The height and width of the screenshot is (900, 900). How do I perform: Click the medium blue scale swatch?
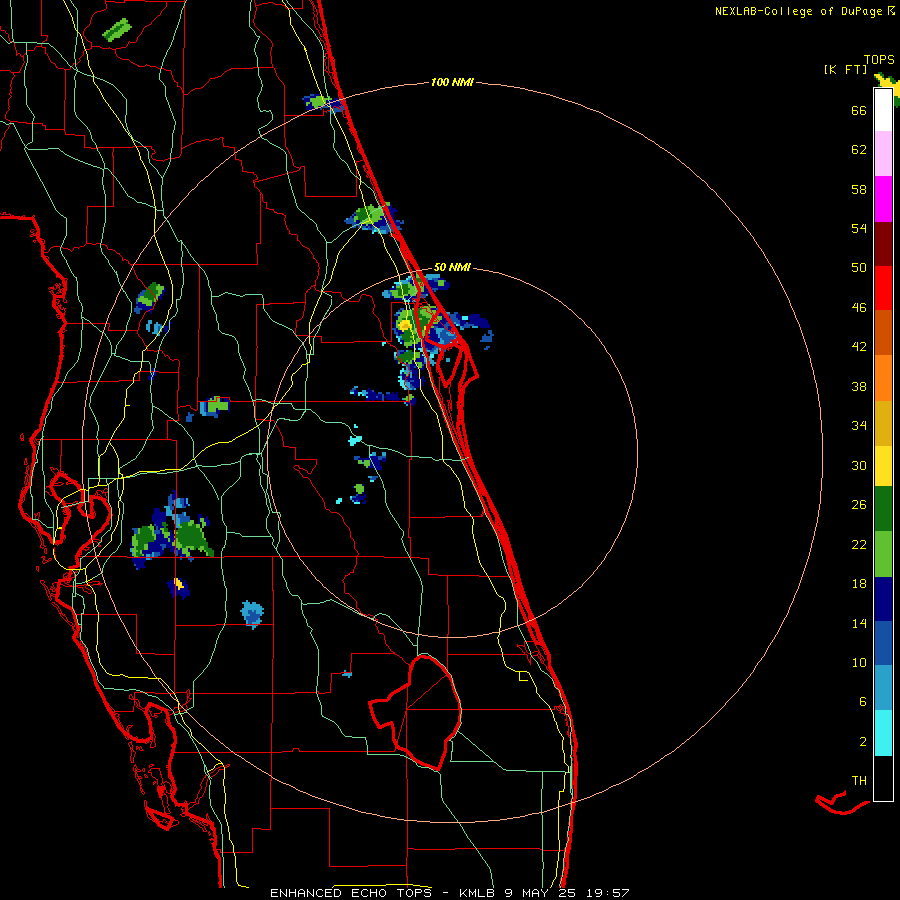(x=883, y=643)
